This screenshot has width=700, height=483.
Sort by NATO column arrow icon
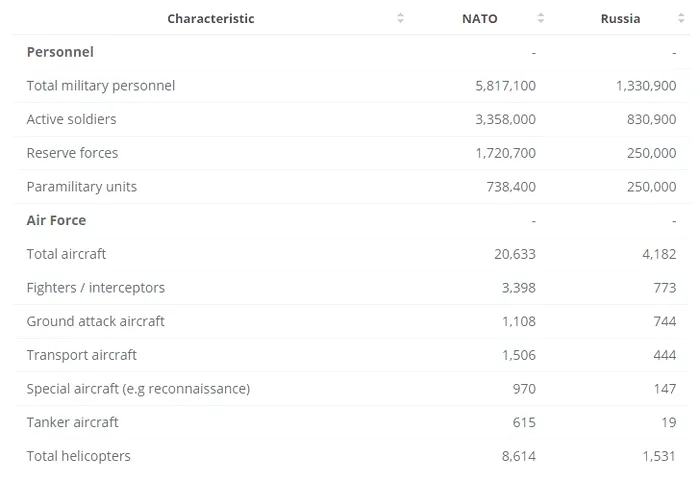pos(541,18)
